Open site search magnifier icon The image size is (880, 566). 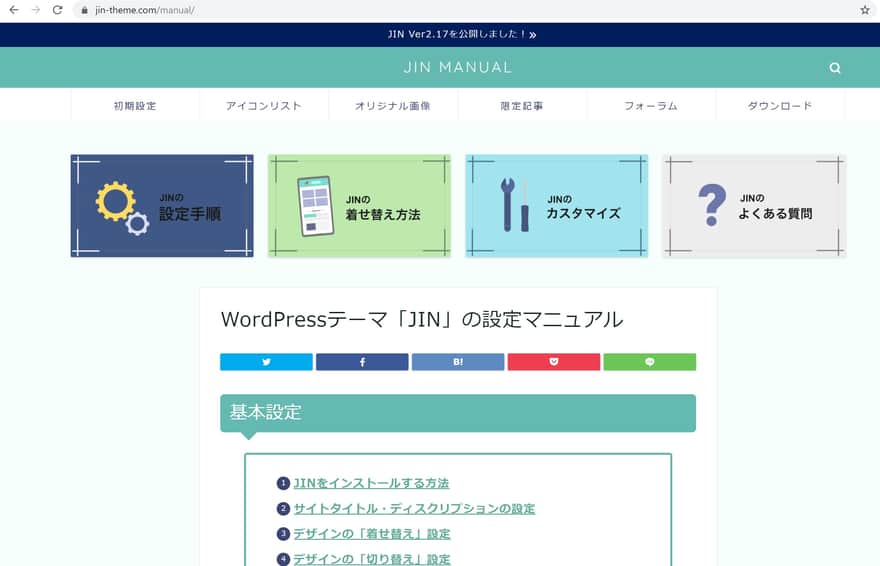tap(835, 68)
